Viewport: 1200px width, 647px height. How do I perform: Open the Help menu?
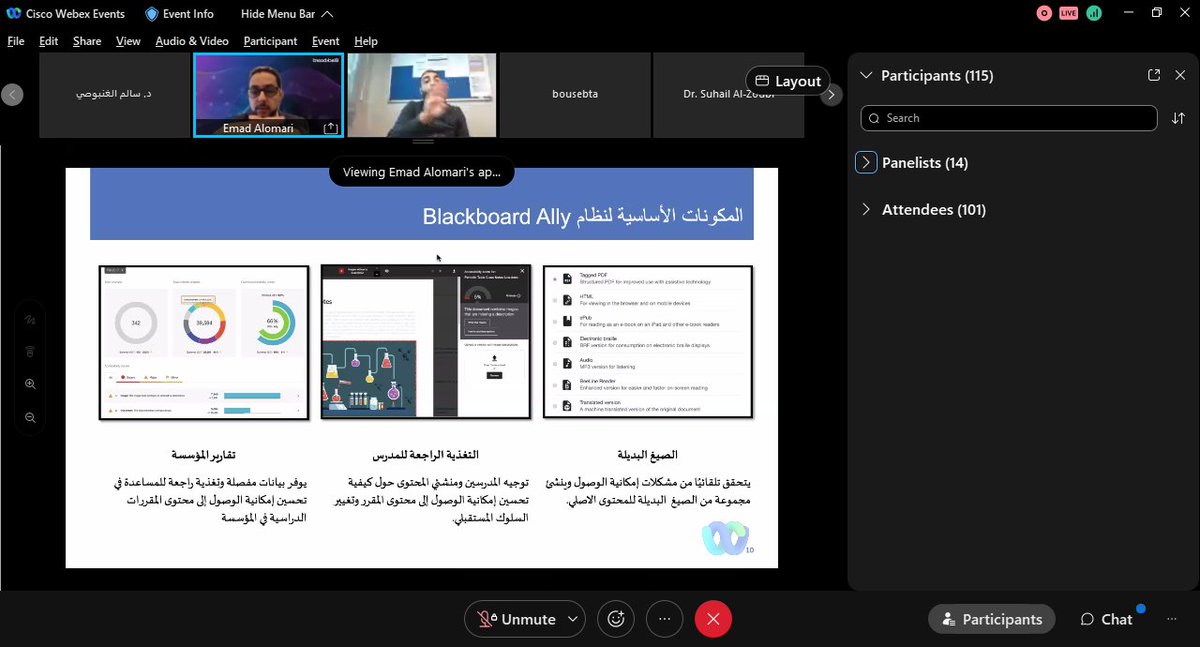(x=366, y=41)
